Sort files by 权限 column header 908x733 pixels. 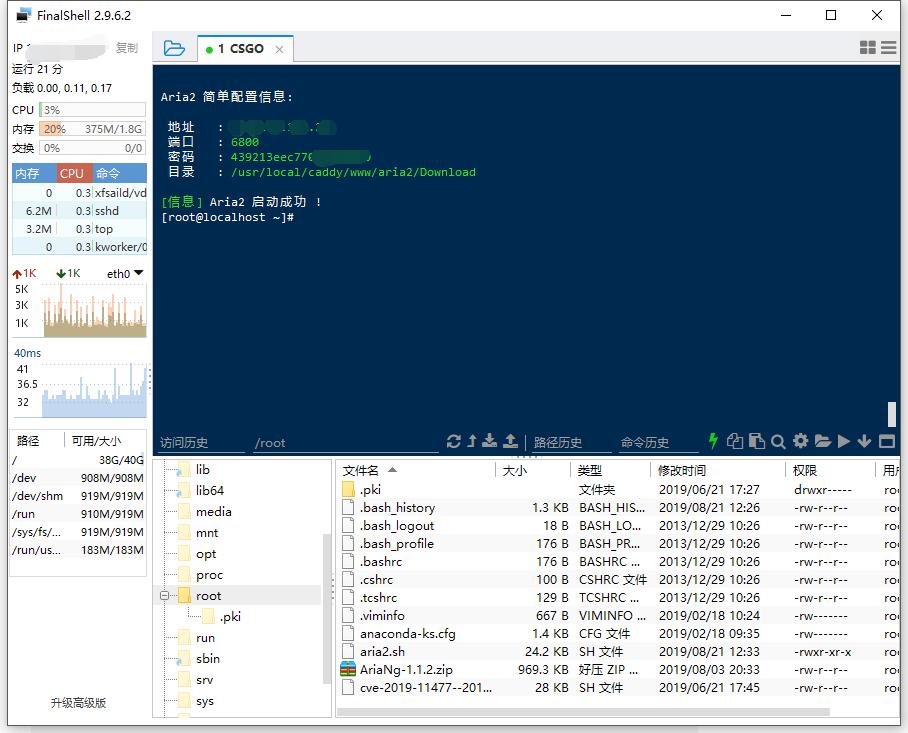[830, 470]
